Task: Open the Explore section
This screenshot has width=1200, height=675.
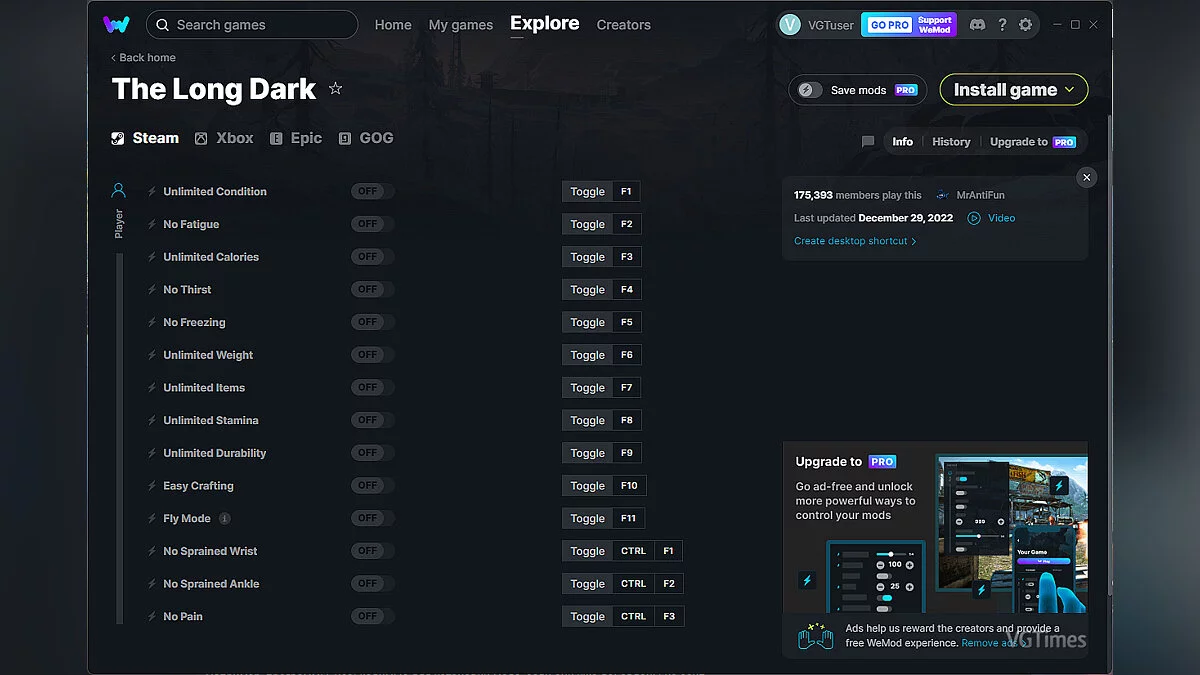Action: (544, 24)
